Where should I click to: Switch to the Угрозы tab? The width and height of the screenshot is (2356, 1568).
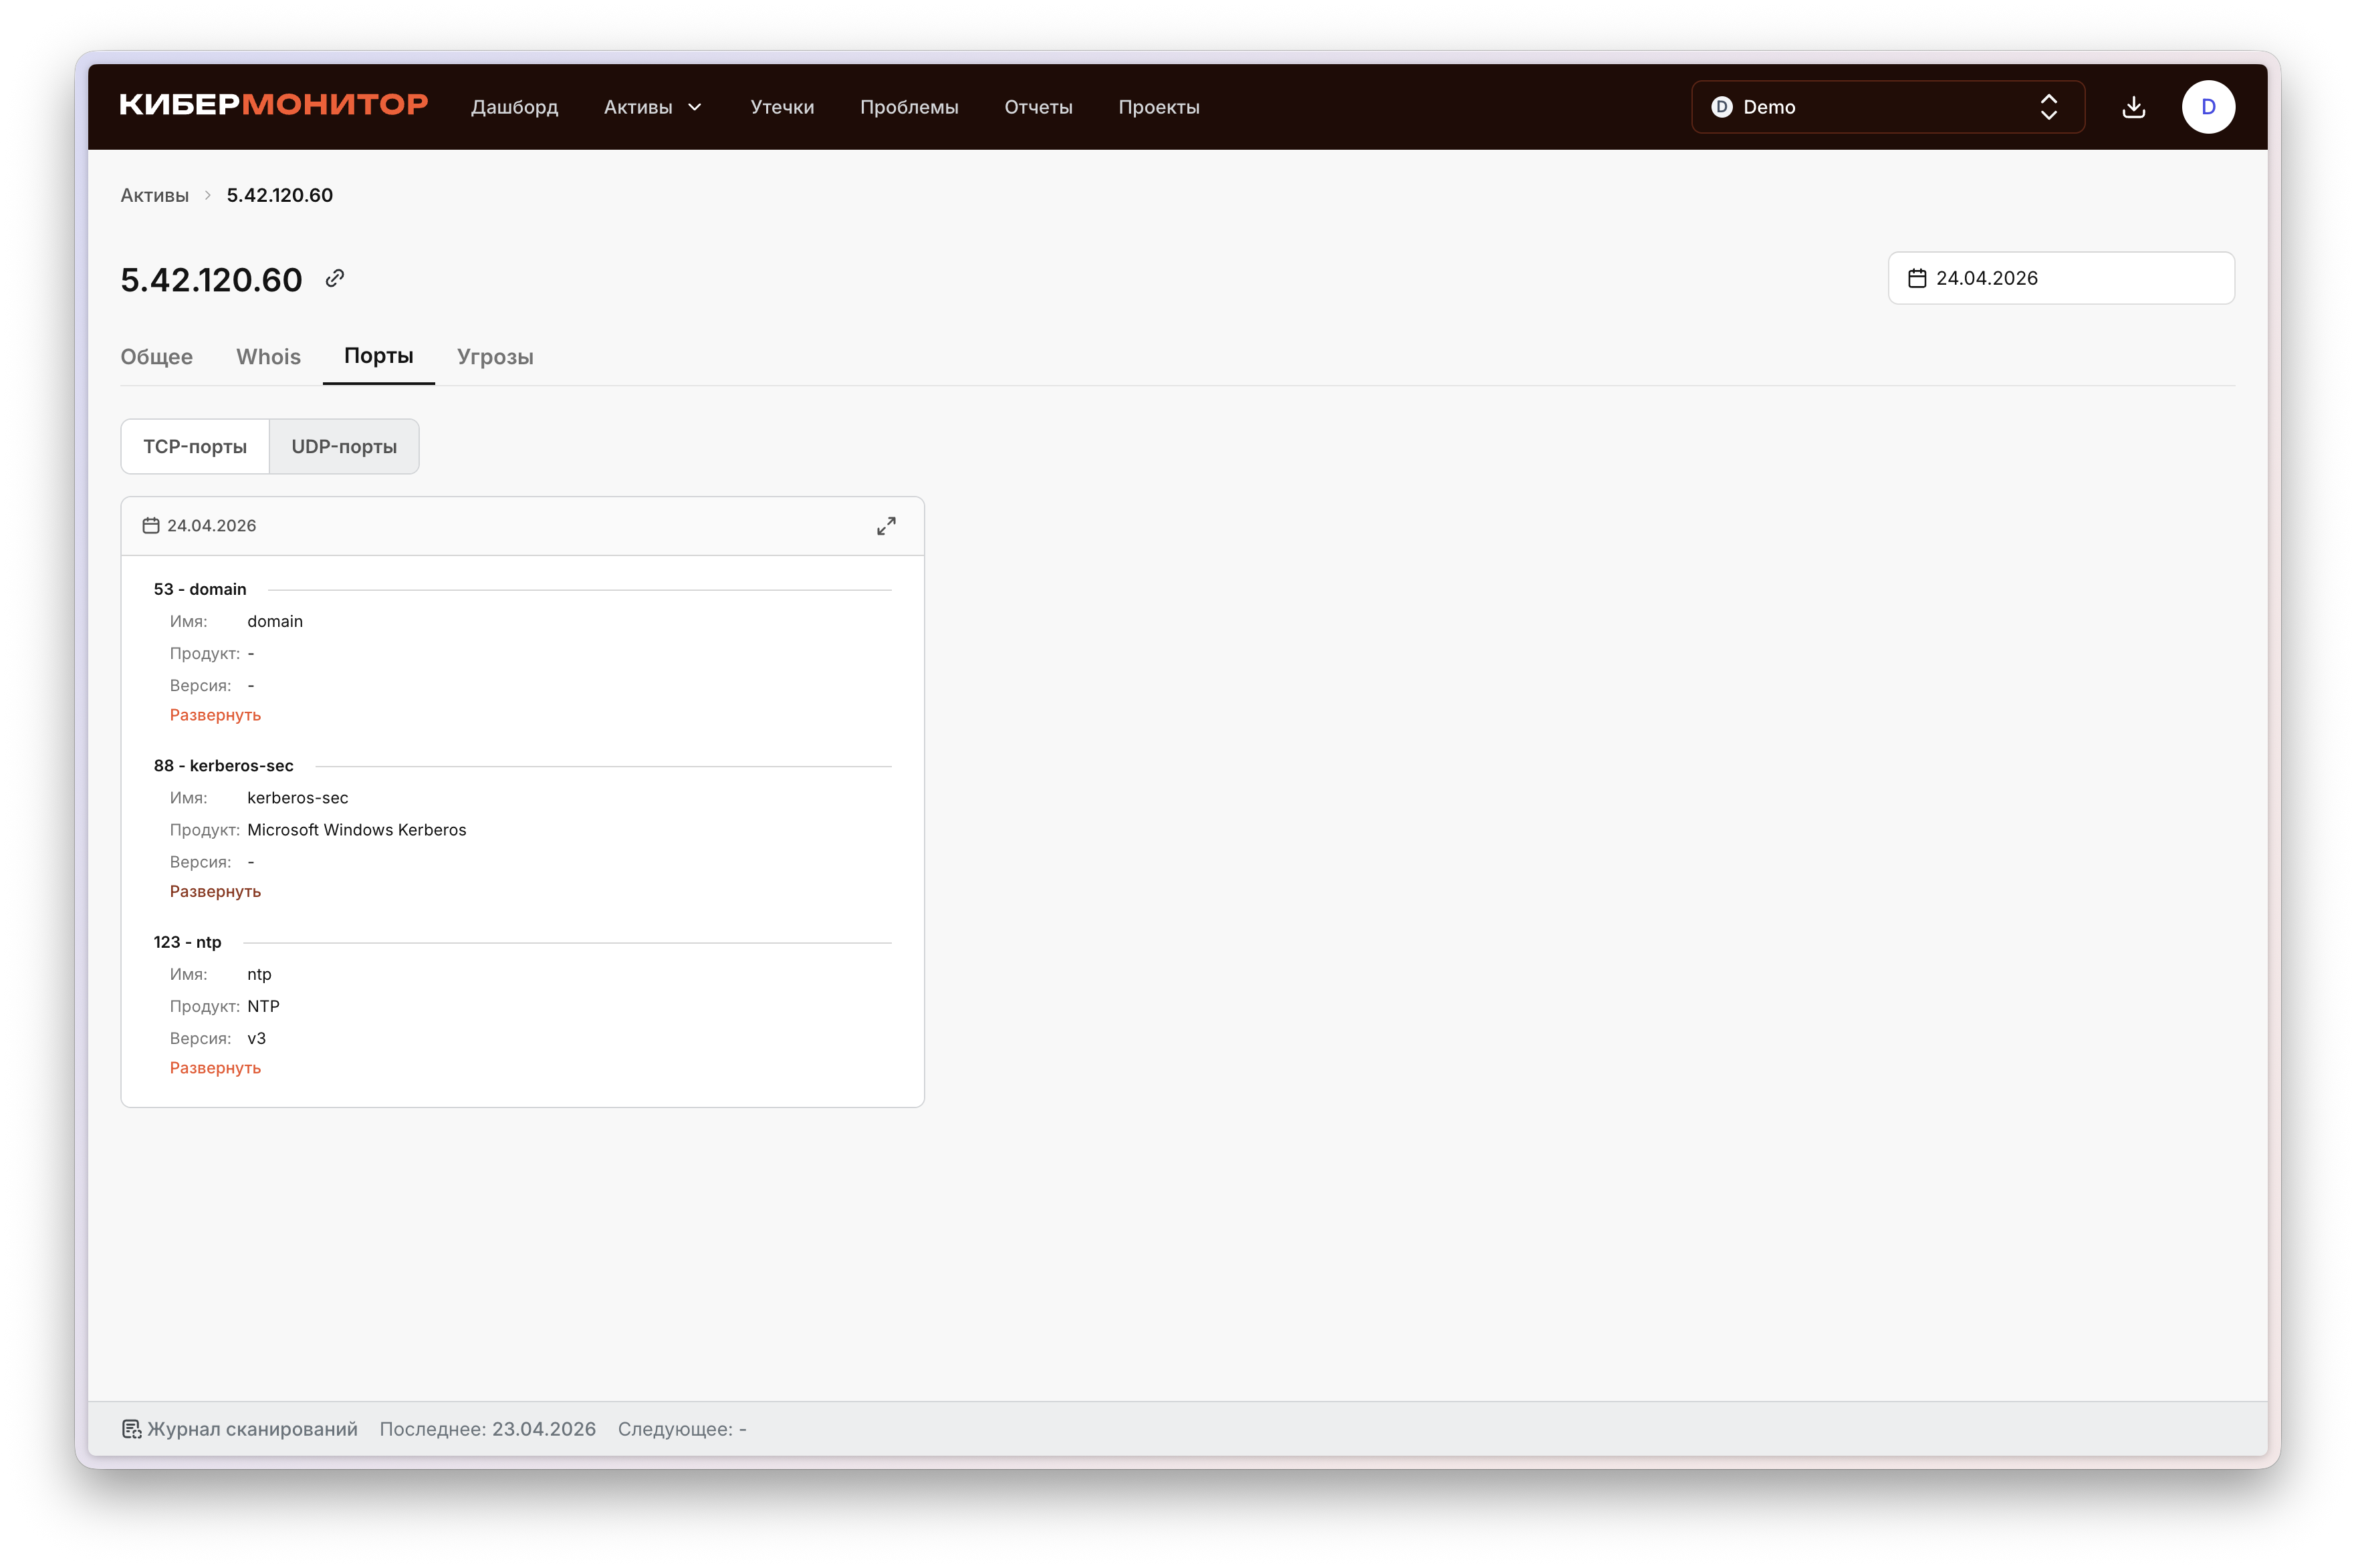tap(495, 357)
